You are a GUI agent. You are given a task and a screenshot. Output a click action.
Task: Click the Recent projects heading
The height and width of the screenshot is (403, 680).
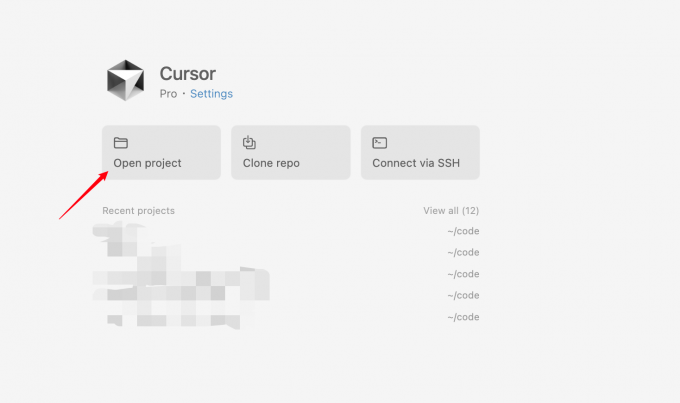pyautogui.click(x=138, y=211)
